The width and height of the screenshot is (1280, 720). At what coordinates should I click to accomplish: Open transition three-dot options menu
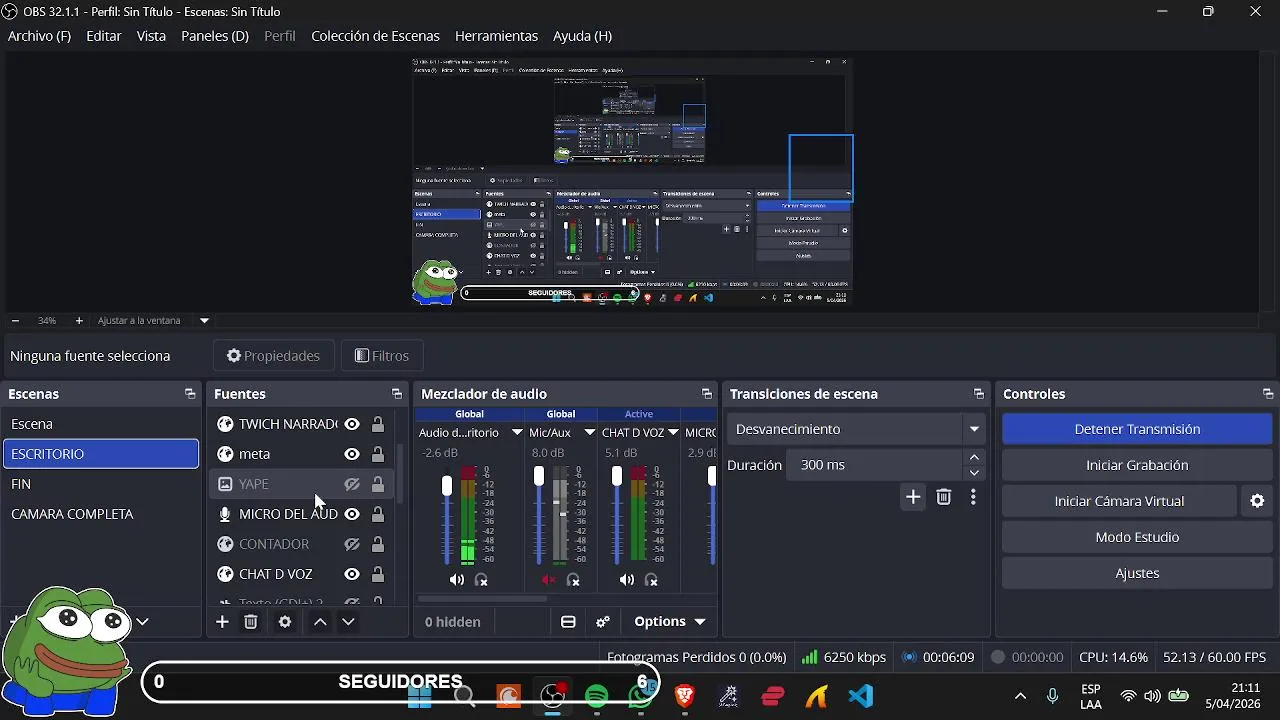coord(973,497)
